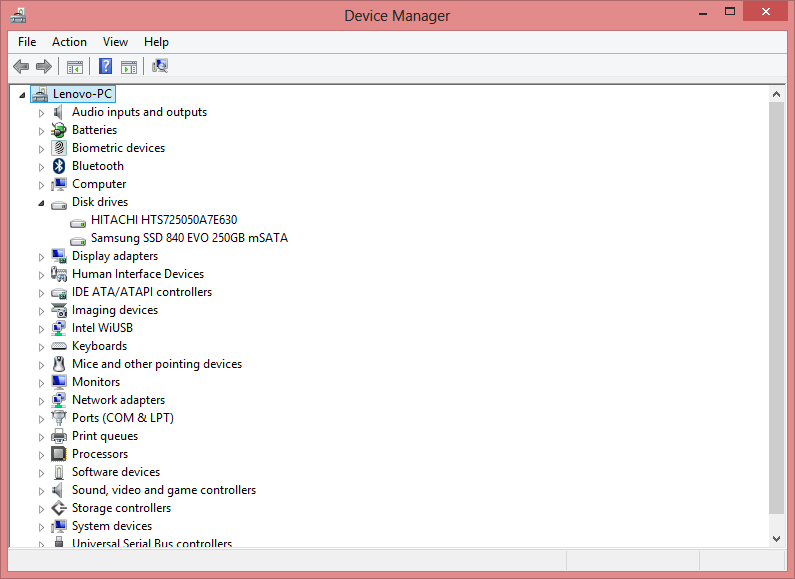
Task: Click the Forward arrow toolbar icon
Action: pyautogui.click(x=44, y=66)
